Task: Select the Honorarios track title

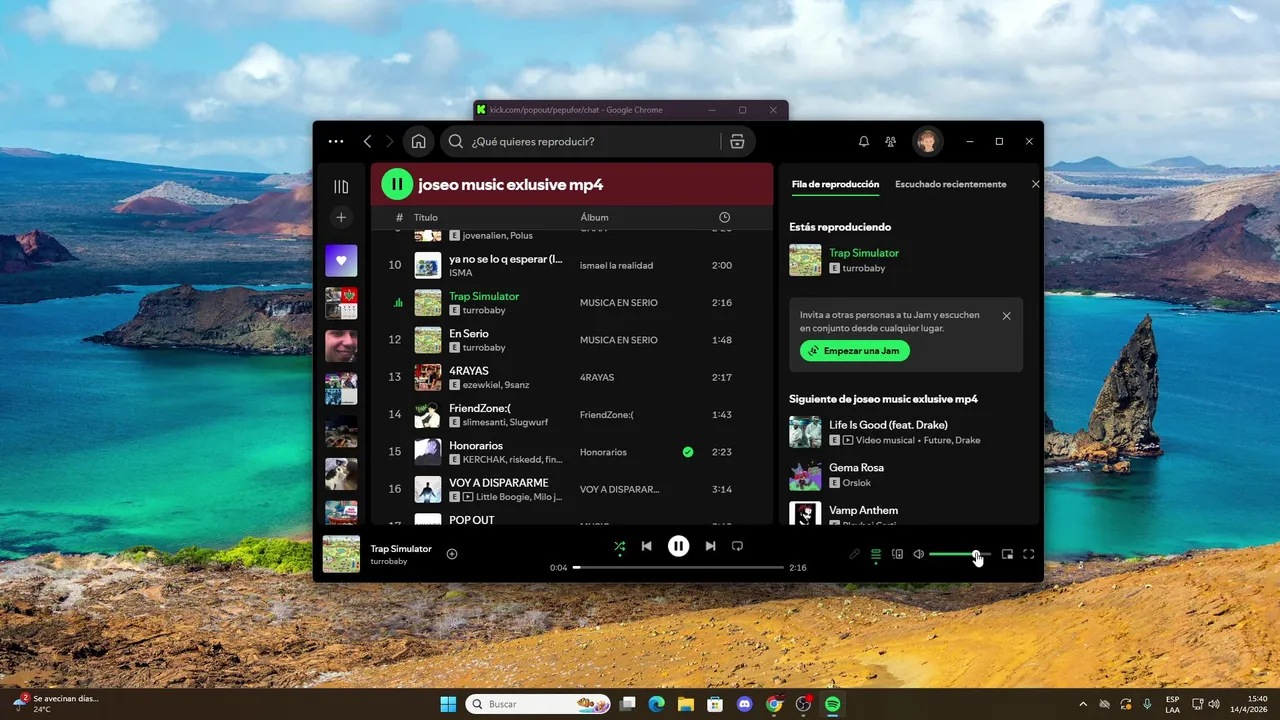Action: point(476,446)
